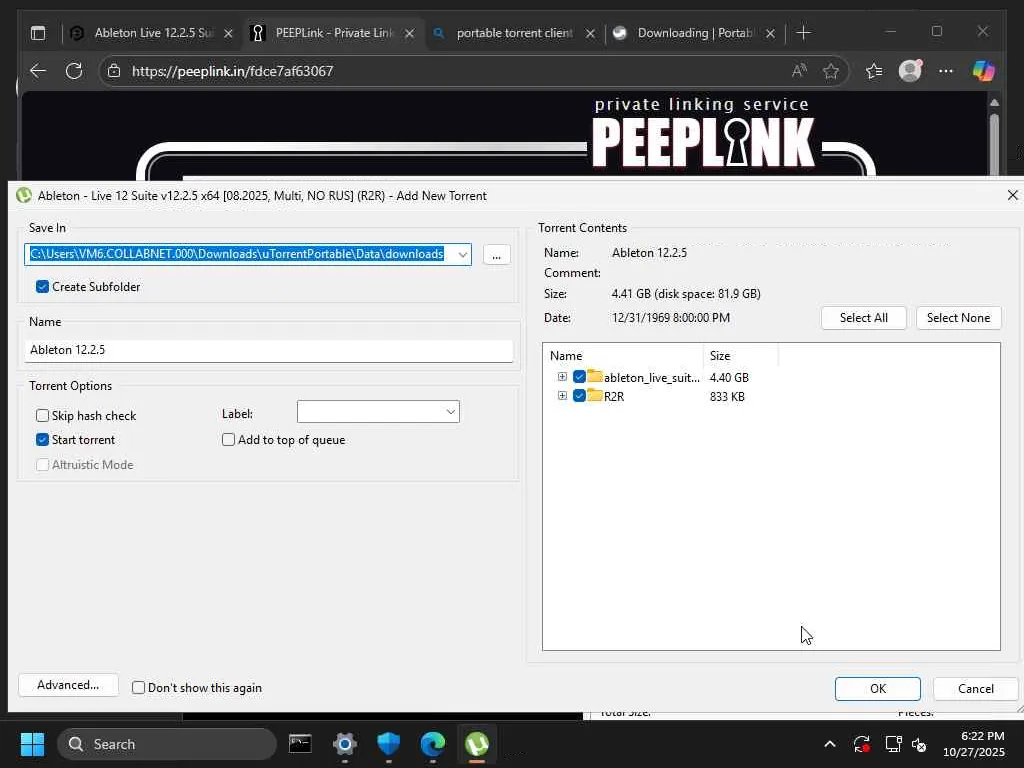Screen dimensions: 1024x768
Task: Open the terminal app from taskbar
Action: pyautogui.click(x=300, y=744)
